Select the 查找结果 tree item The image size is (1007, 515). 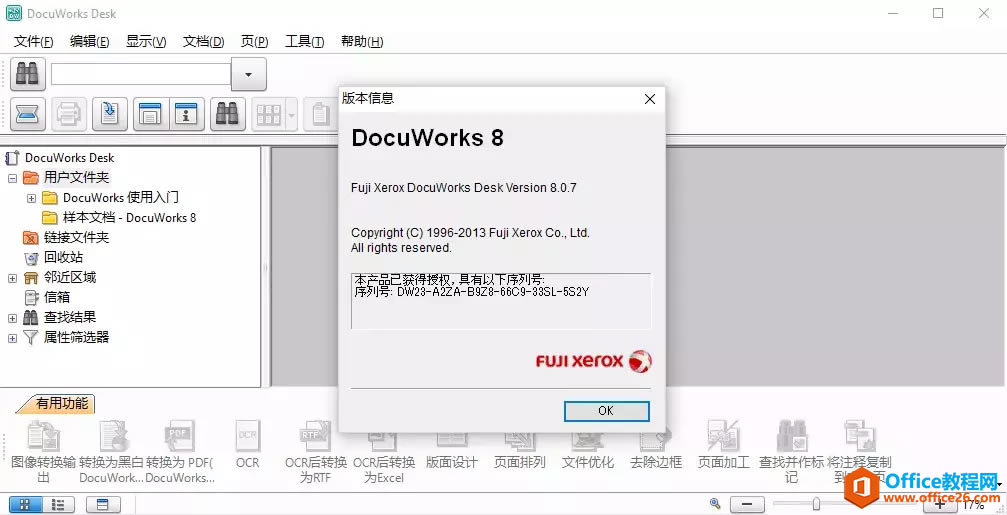(x=70, y=317)
